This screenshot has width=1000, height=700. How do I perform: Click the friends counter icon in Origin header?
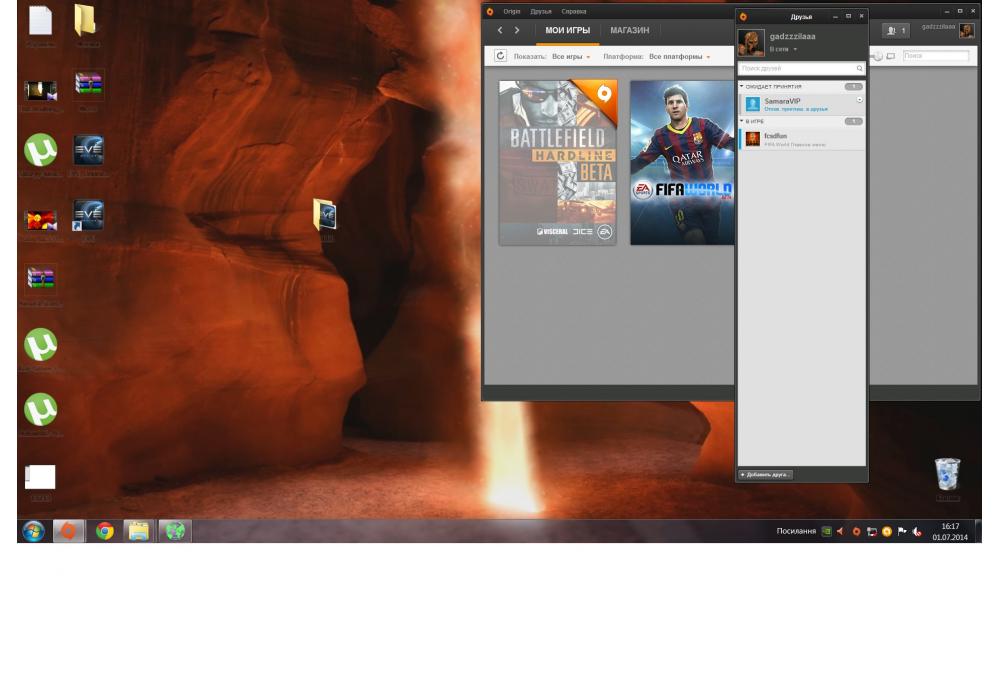click(895, 31)
